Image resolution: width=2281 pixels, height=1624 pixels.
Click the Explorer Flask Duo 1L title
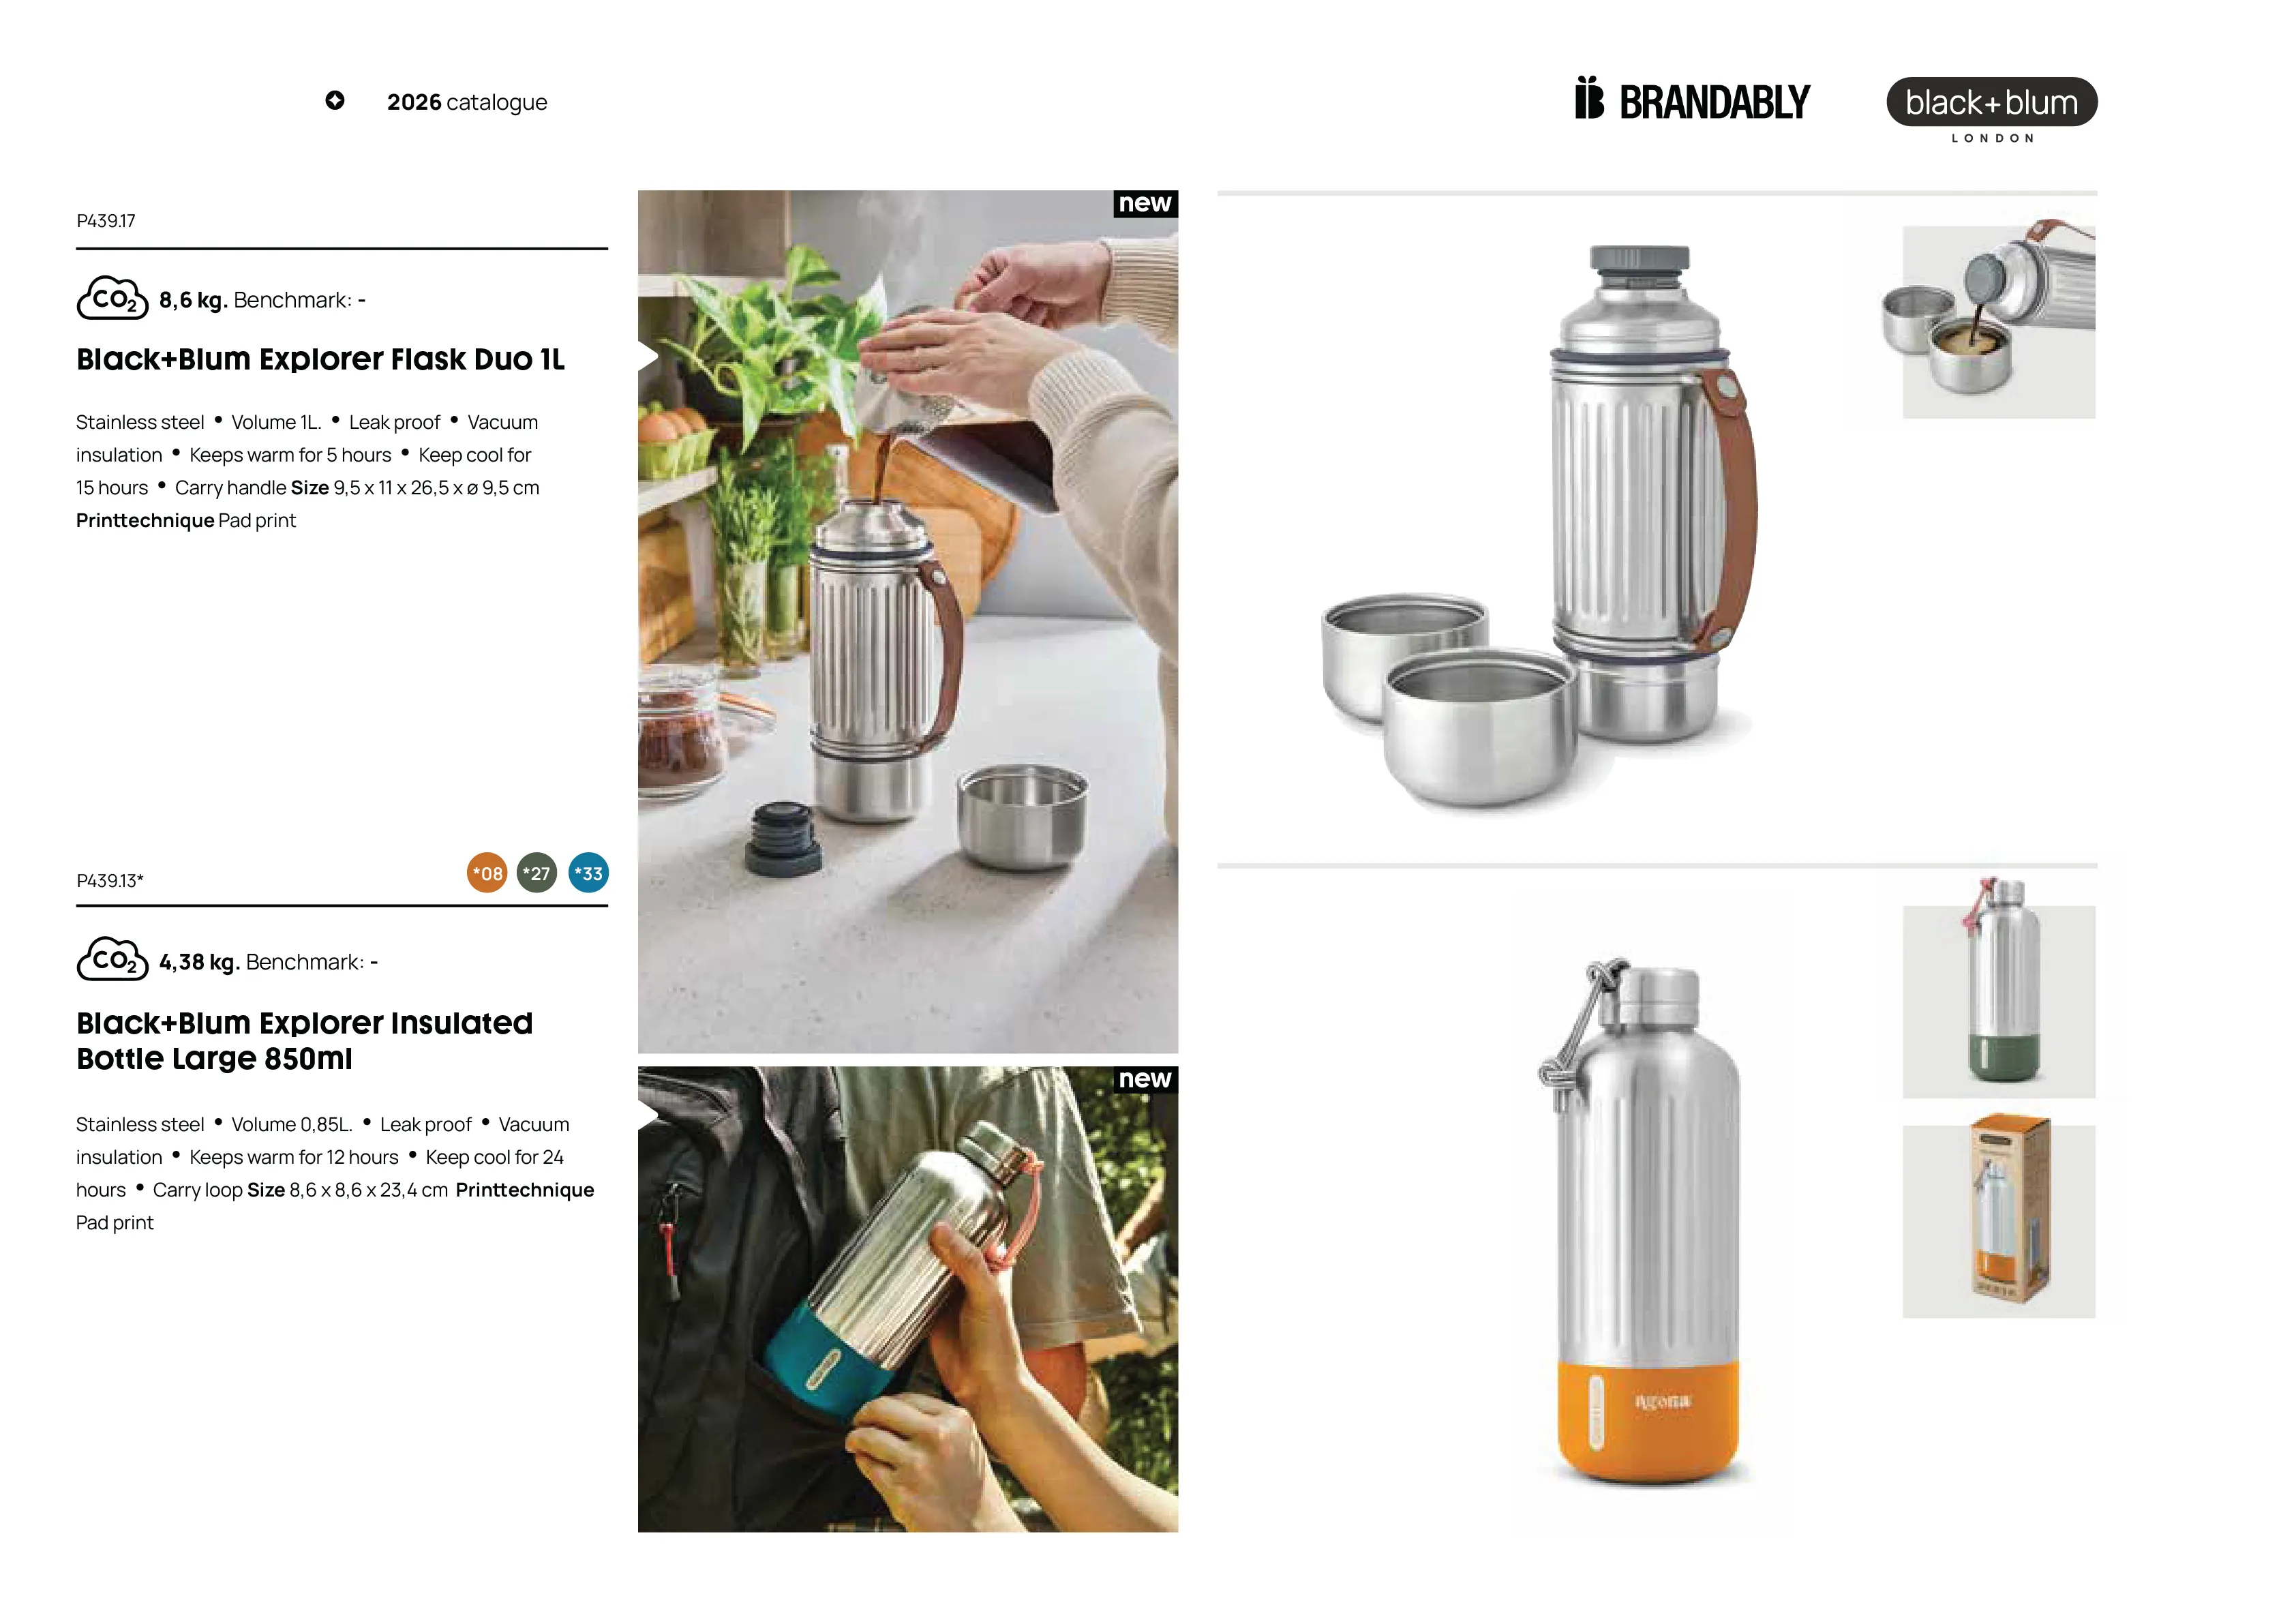320,359
